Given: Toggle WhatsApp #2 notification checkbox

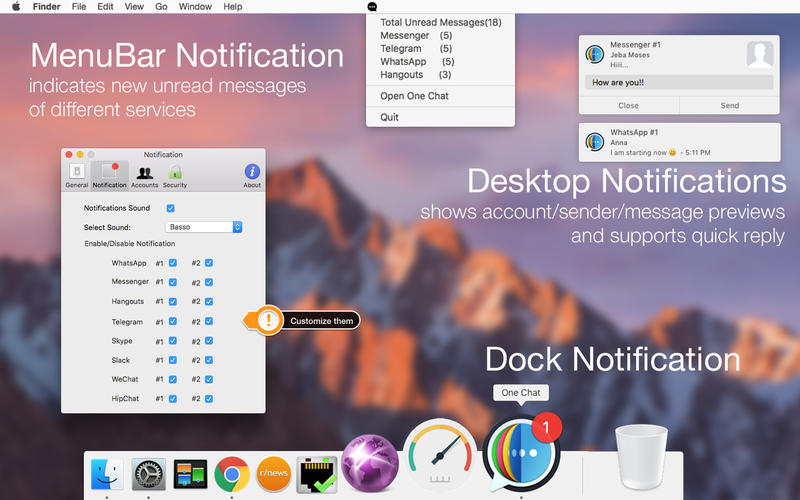Looking at the screenshot, I should tap(209, 263).
